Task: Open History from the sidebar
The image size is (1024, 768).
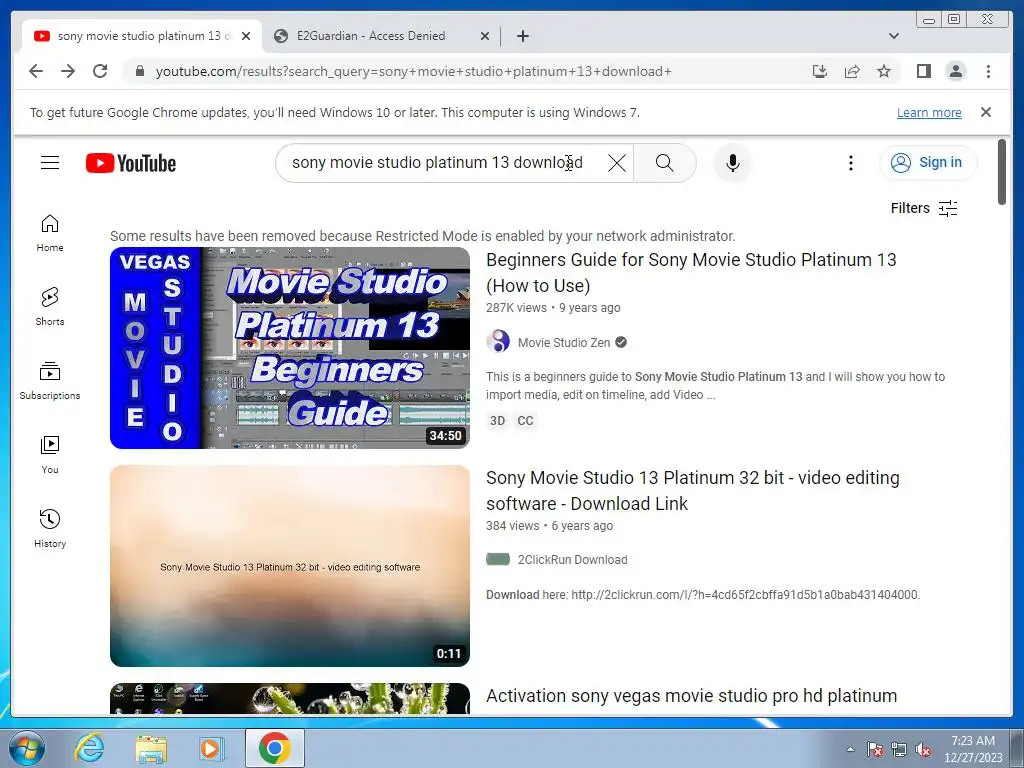Action: (50, 528)
